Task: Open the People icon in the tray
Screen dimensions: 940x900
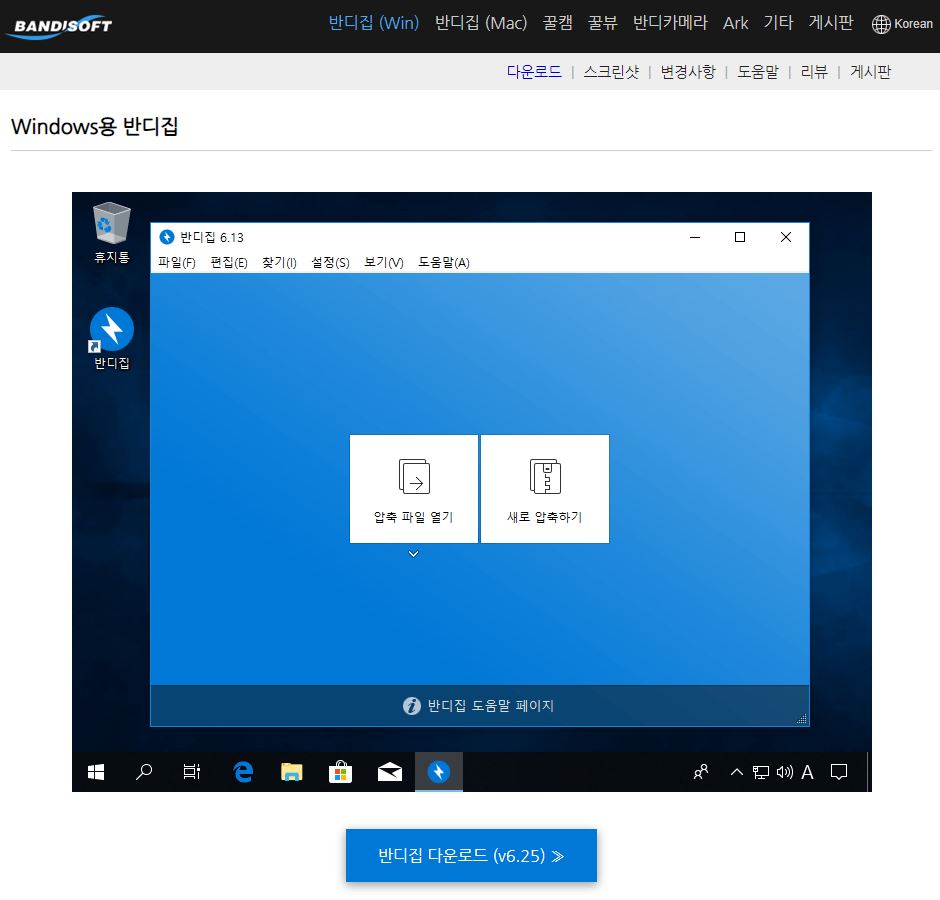Action: coord(701,772)
